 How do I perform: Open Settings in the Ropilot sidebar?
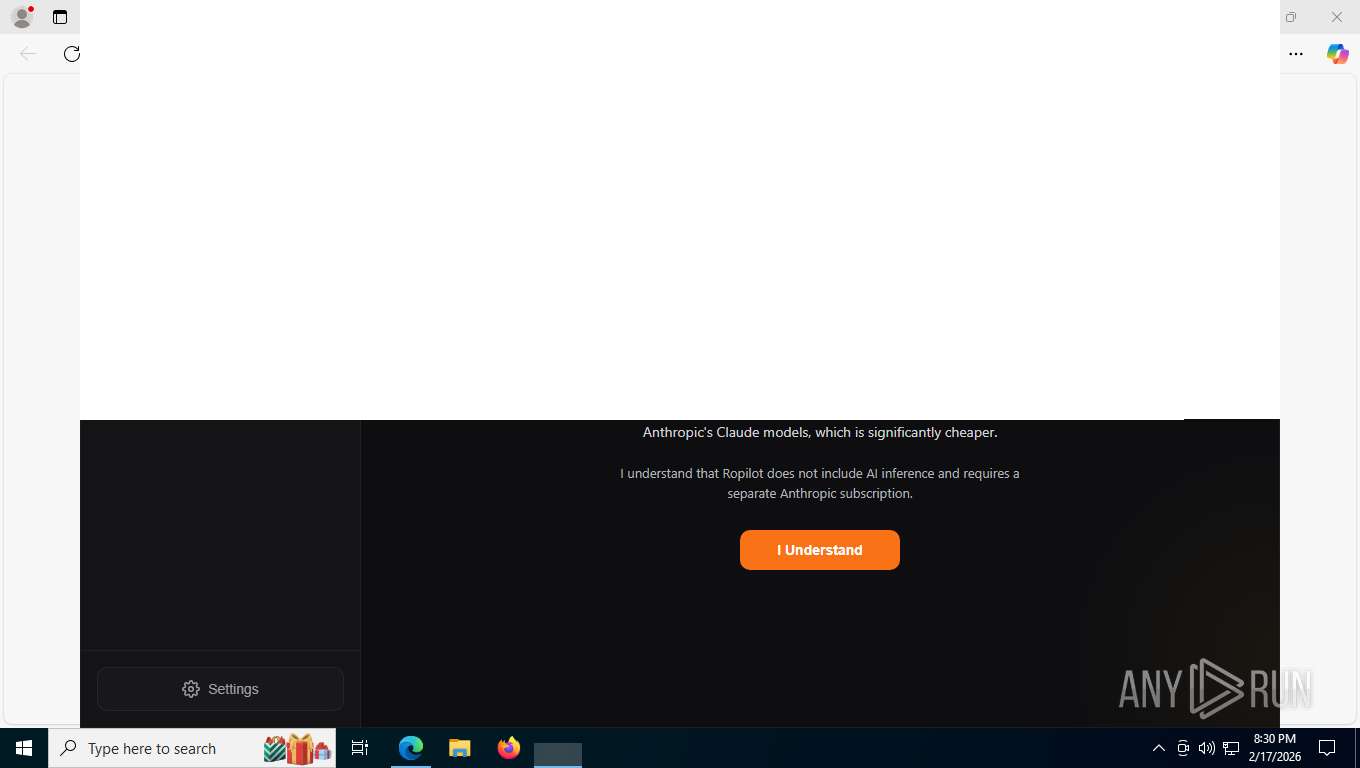[220, 689]
